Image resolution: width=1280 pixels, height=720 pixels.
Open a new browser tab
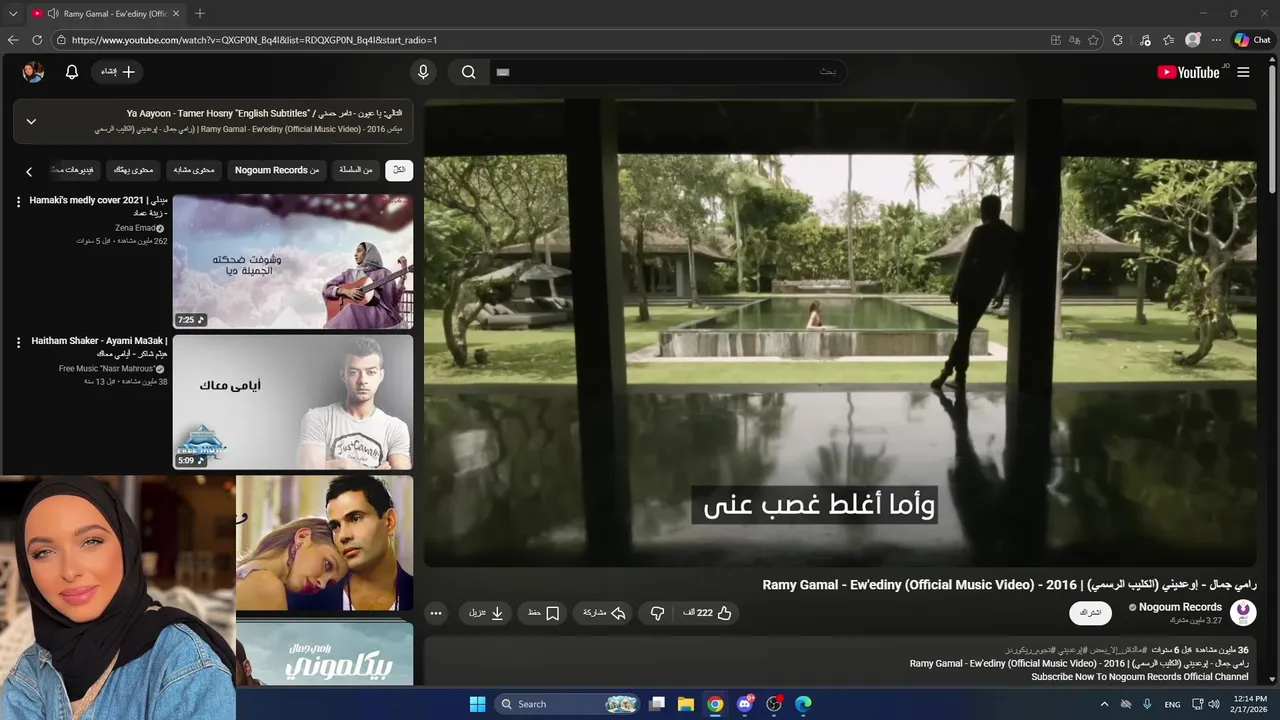[200, 14]
